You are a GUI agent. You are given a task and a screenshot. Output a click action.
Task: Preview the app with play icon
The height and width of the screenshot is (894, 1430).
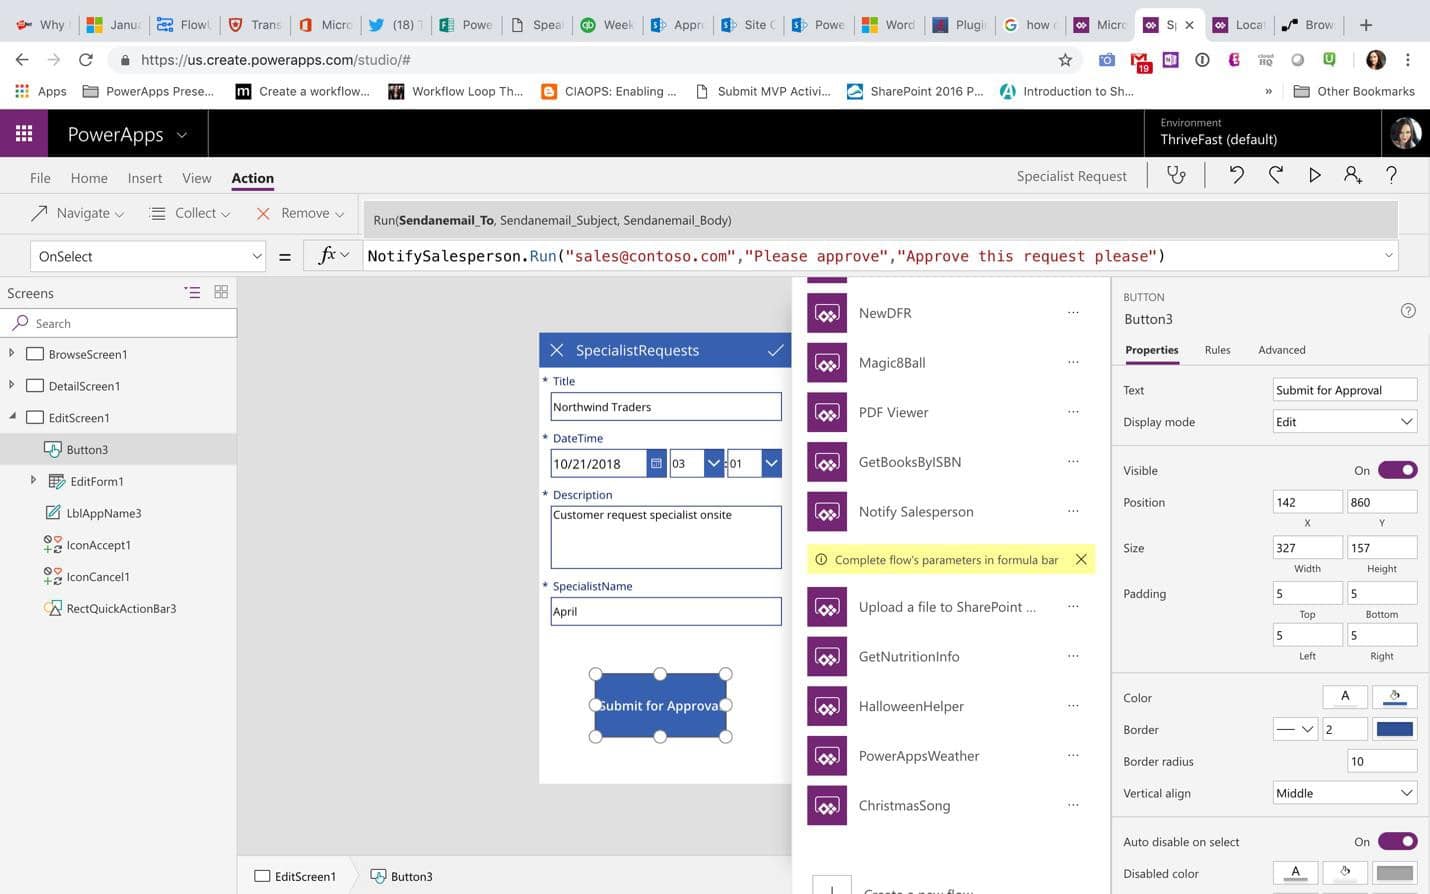(x=1314, y=175)
